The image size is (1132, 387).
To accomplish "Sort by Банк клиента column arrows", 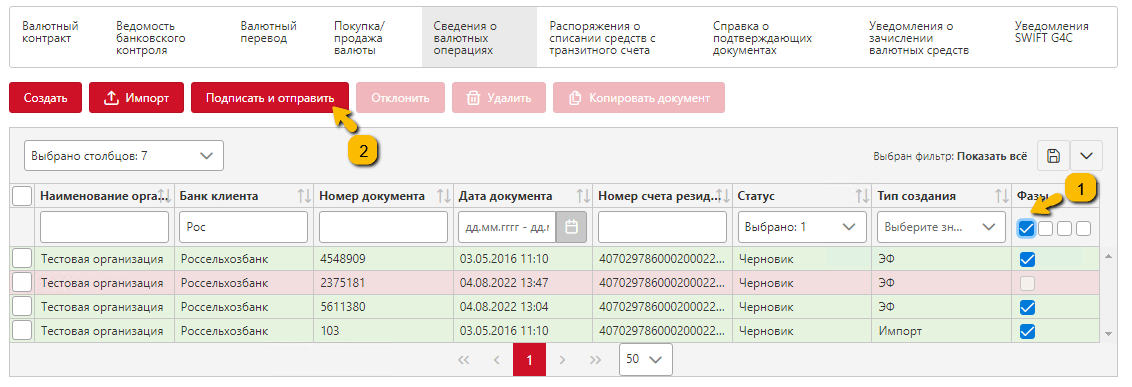I will point(304,196).
